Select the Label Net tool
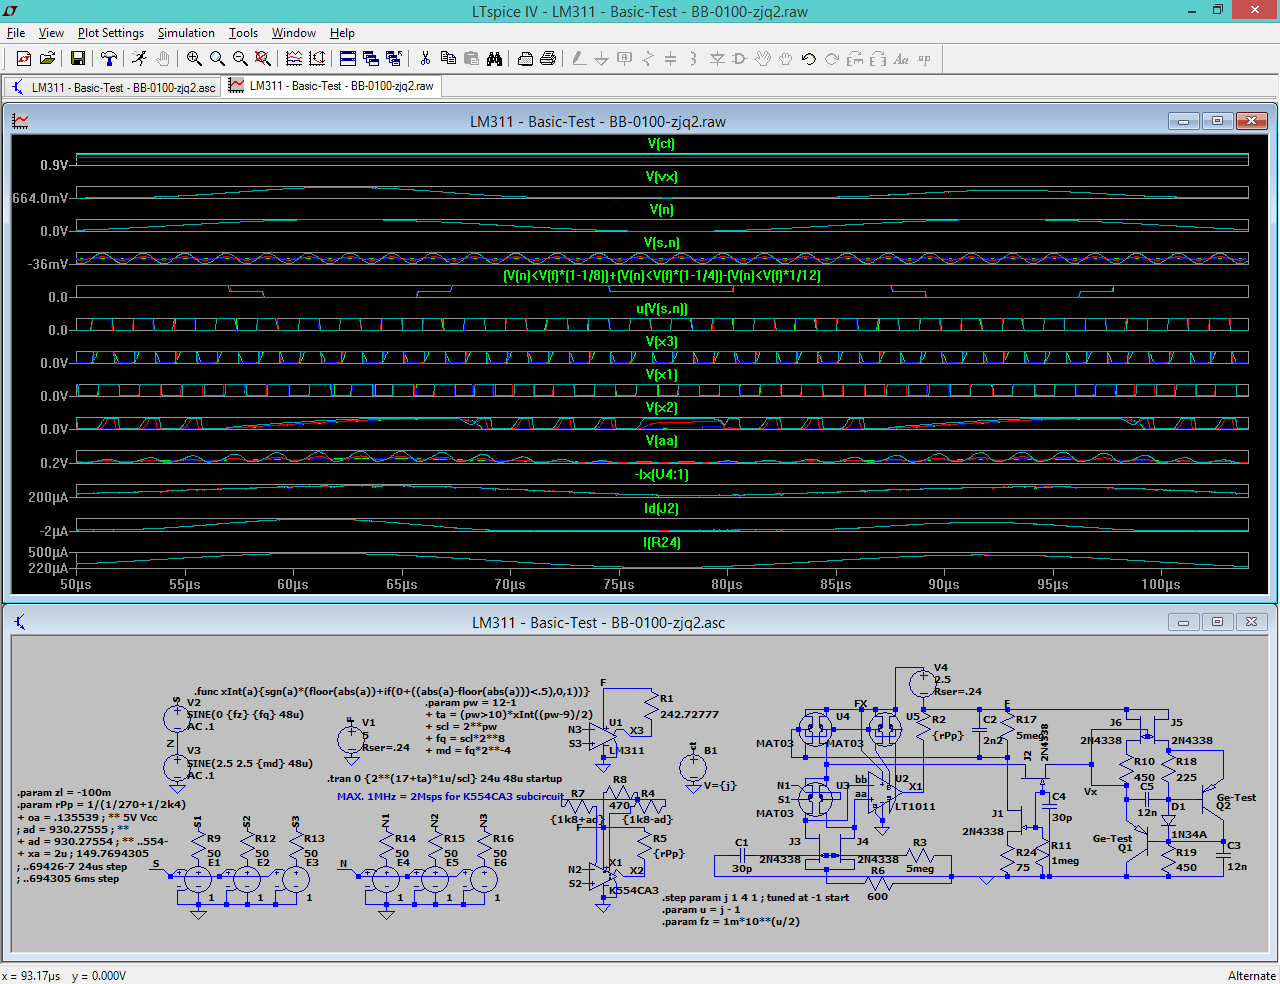Viewport: 1280px width, 984px height. click(625, 59)
